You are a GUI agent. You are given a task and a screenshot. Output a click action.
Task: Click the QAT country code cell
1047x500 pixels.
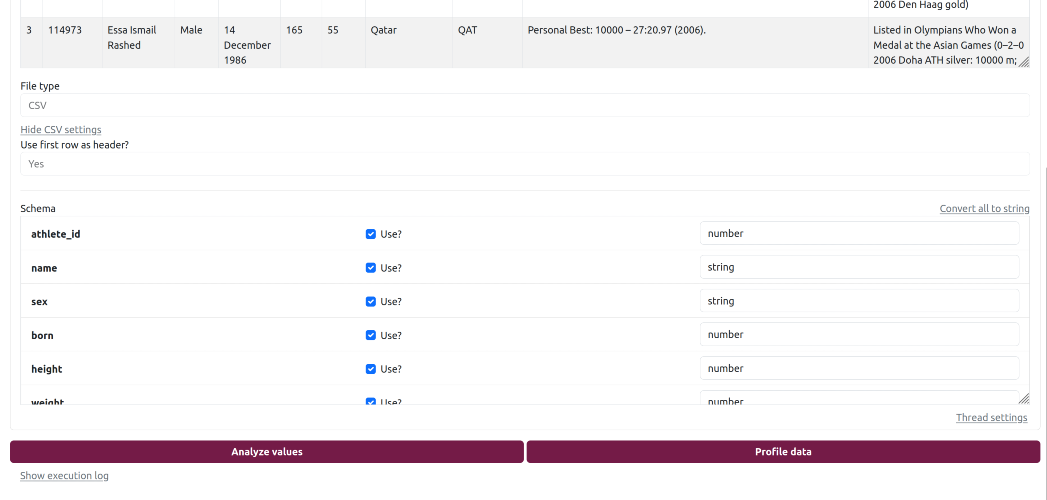tap(487, 43)
